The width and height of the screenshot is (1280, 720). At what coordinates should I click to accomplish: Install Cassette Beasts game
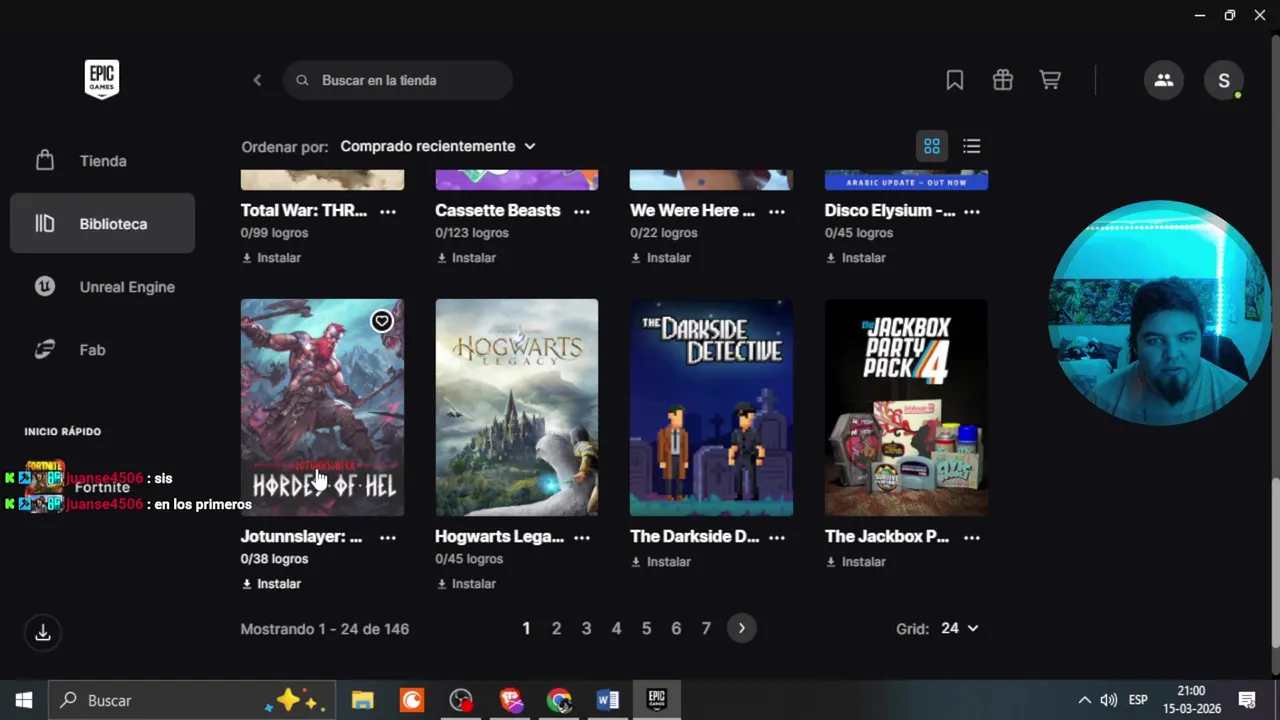(x=466, y=258)
